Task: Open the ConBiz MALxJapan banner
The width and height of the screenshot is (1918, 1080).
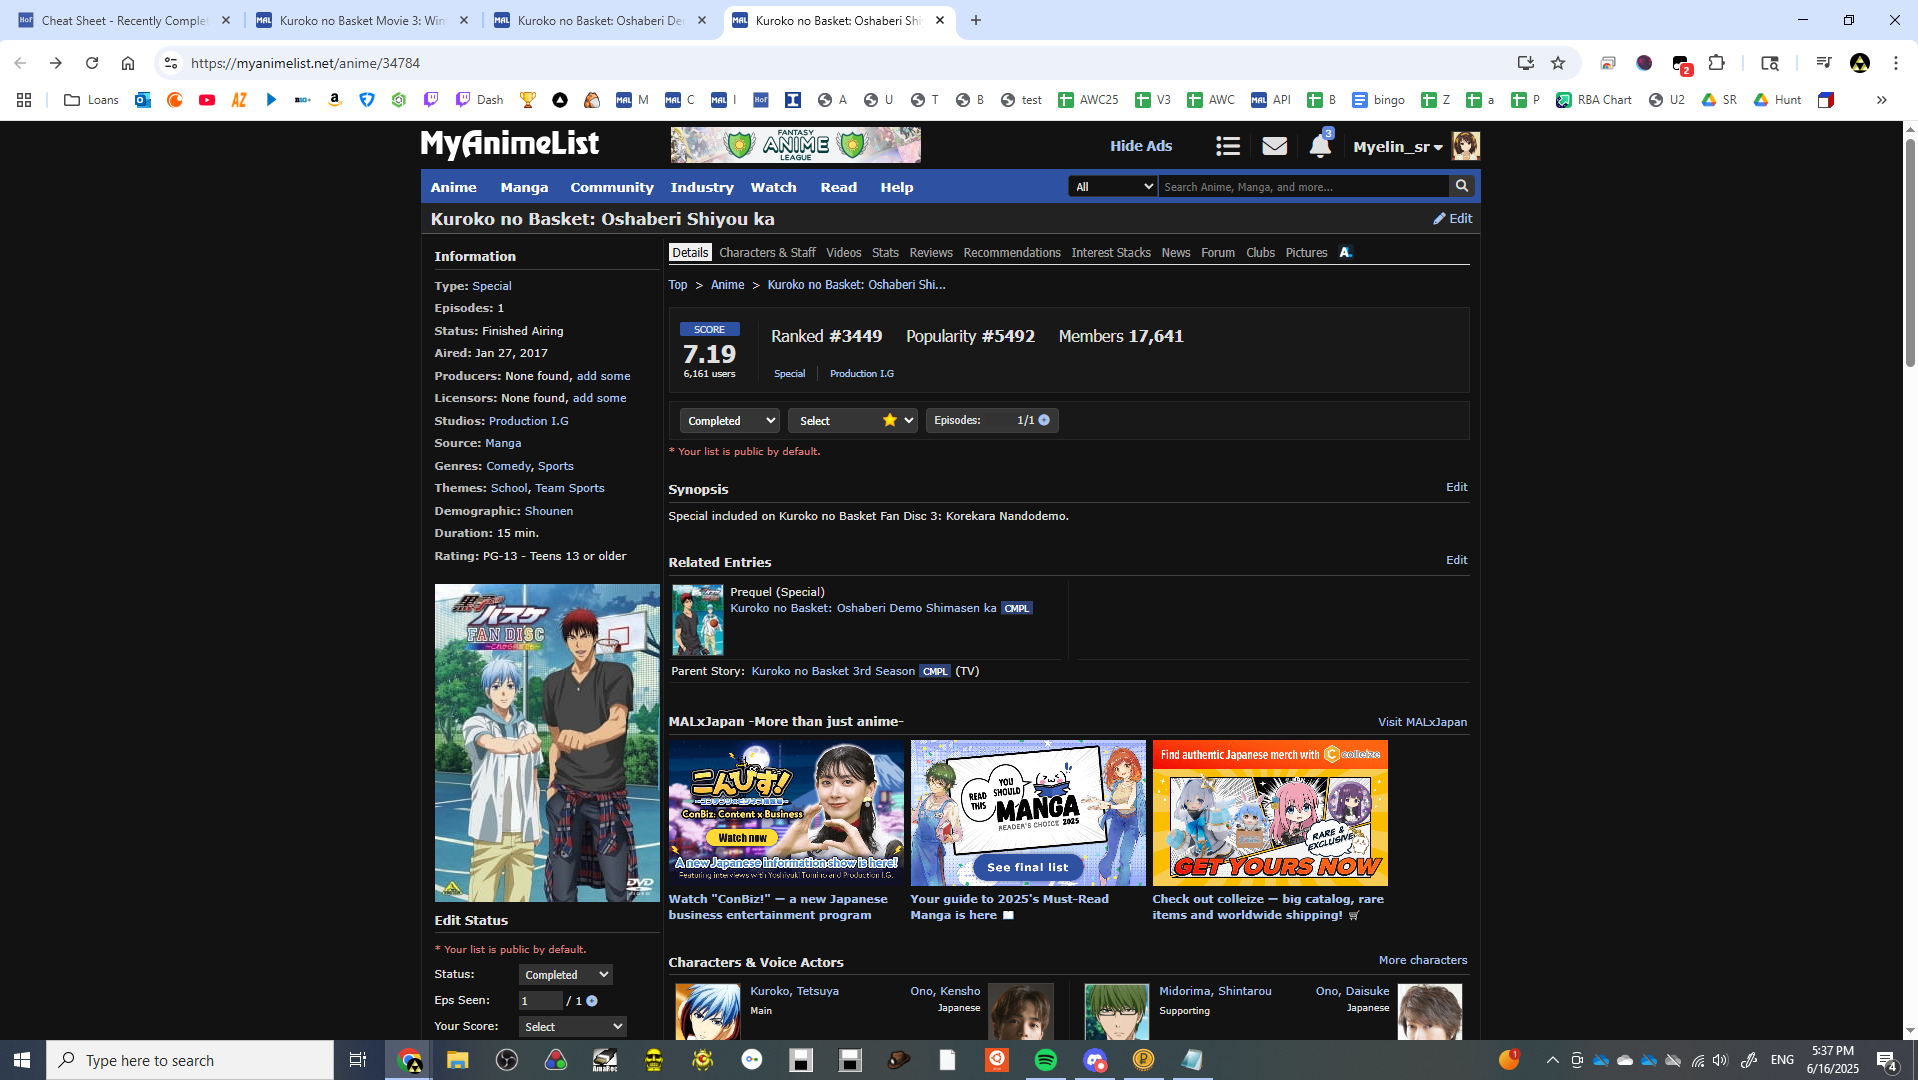Action: (786, 813)
